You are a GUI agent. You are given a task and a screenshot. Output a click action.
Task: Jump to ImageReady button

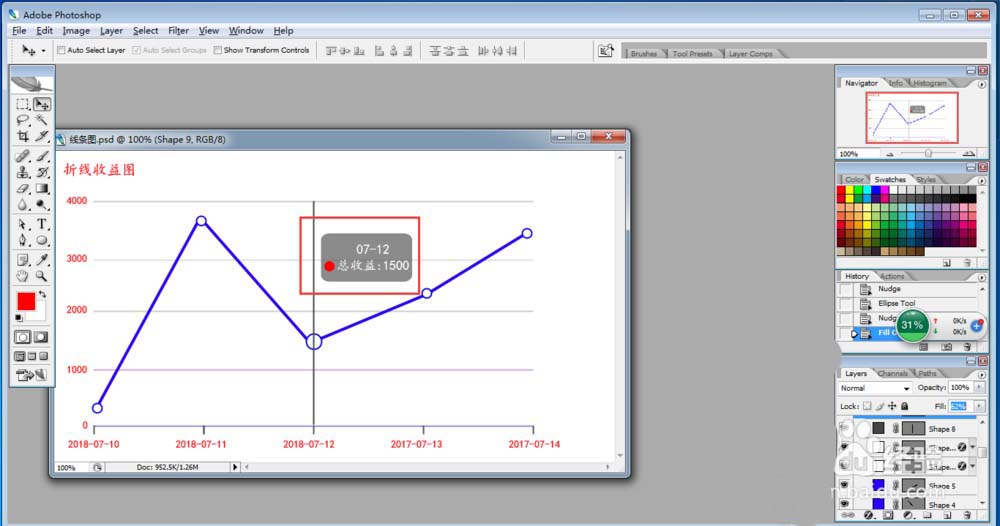pyautogui.click(x=32, y=375)
